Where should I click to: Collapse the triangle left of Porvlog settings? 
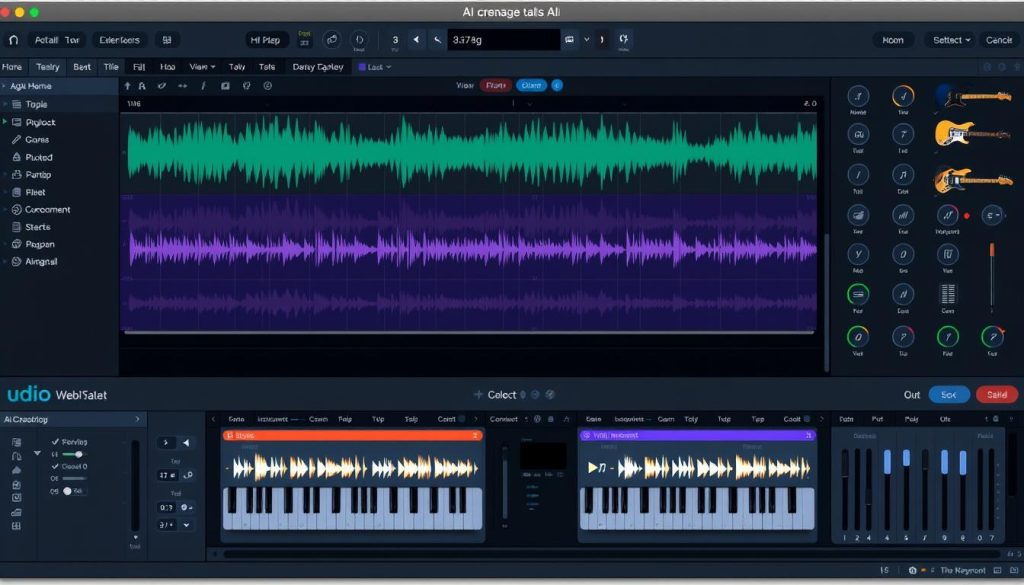(37, 453)
